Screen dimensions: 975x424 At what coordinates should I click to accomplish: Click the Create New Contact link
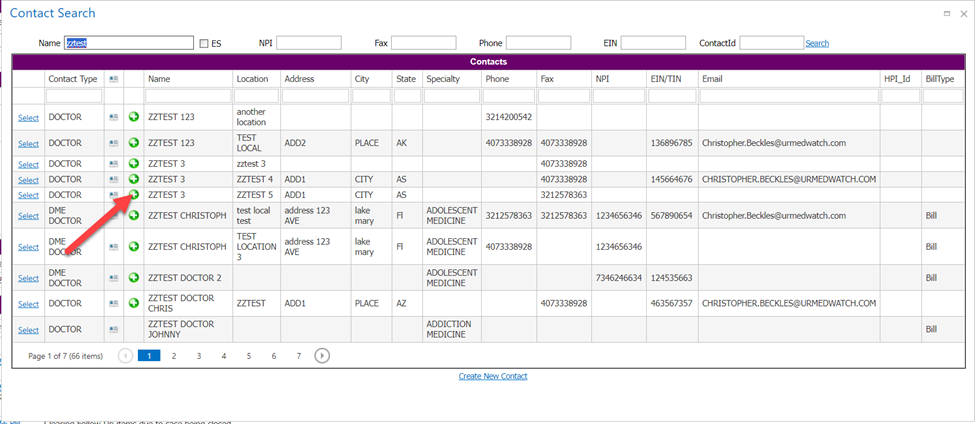point(492,376)
